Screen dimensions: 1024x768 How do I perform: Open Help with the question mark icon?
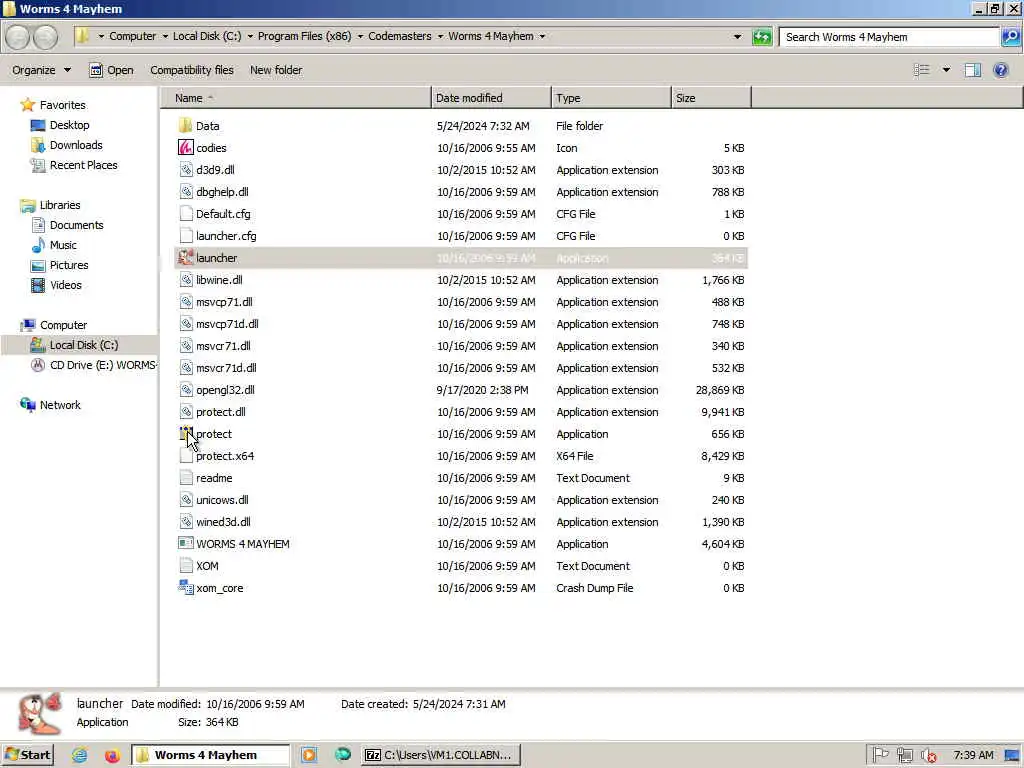[1000, 70]
